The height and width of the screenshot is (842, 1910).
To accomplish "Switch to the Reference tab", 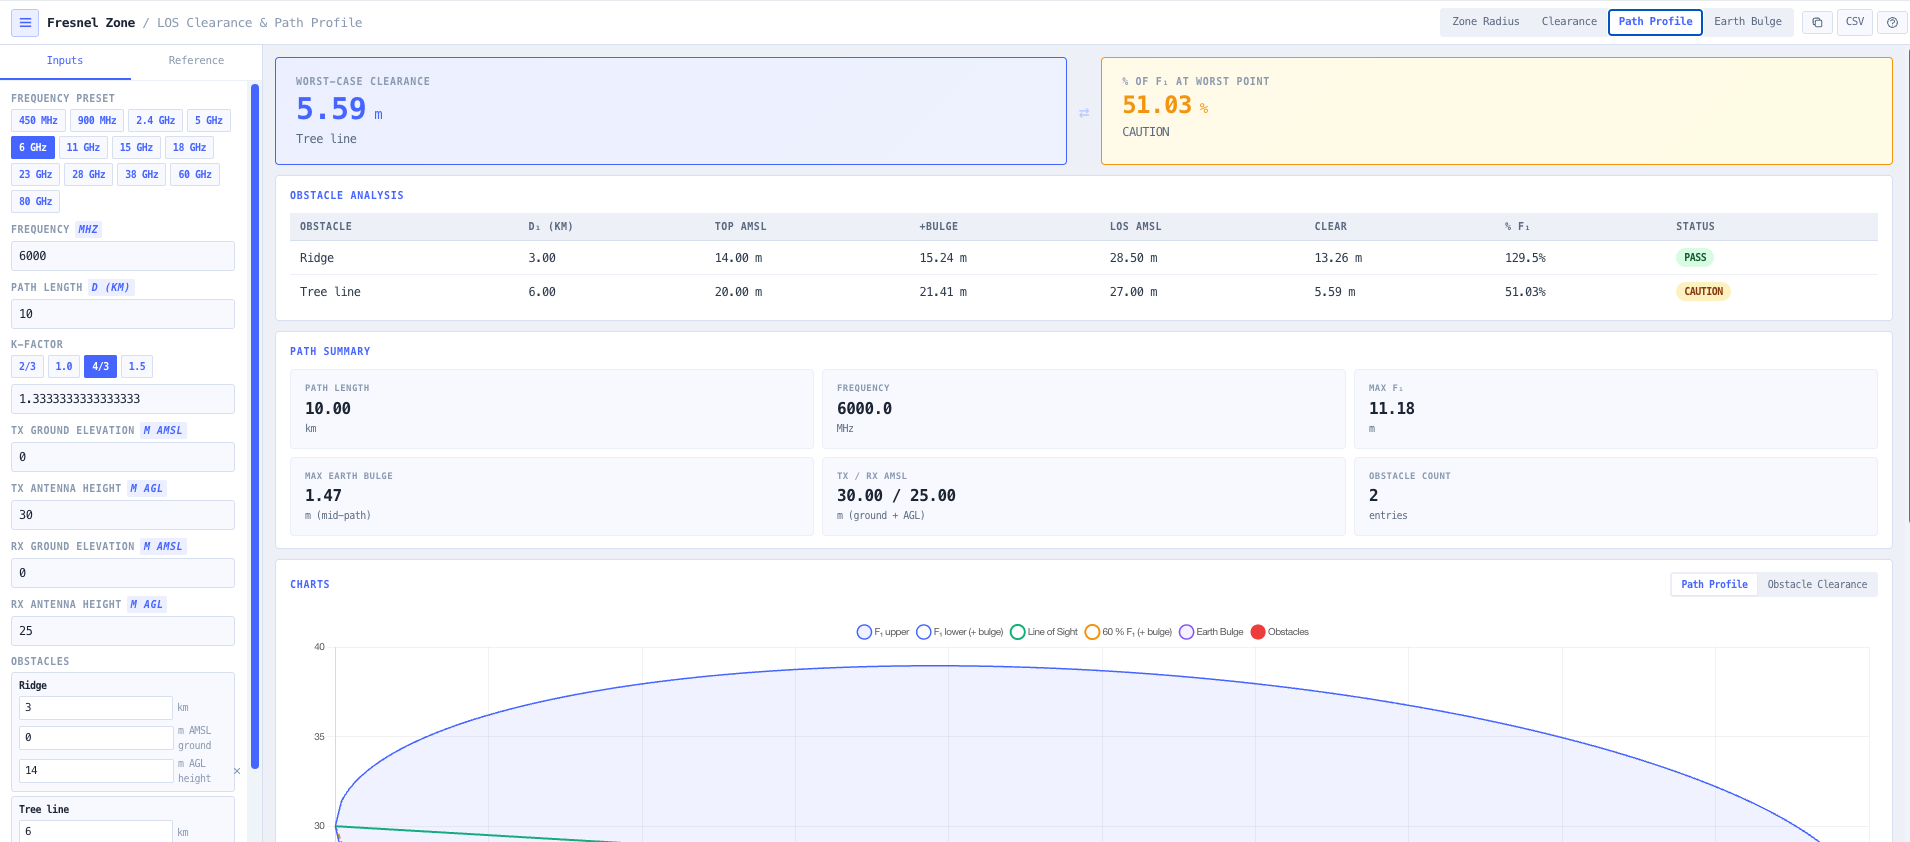I will pyautogui.click(x=196, y=61).
